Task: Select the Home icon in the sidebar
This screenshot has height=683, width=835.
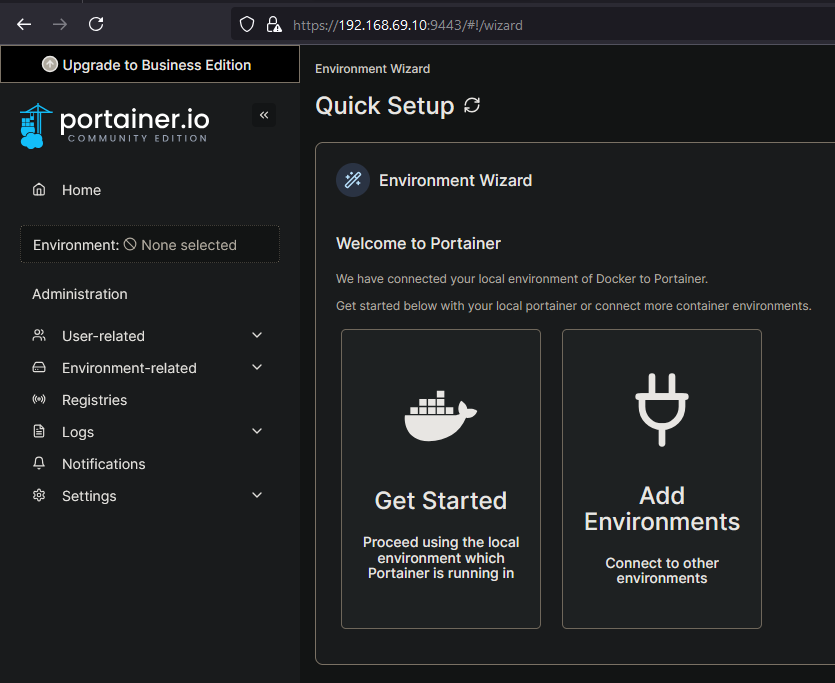Action: coord(38,189)
